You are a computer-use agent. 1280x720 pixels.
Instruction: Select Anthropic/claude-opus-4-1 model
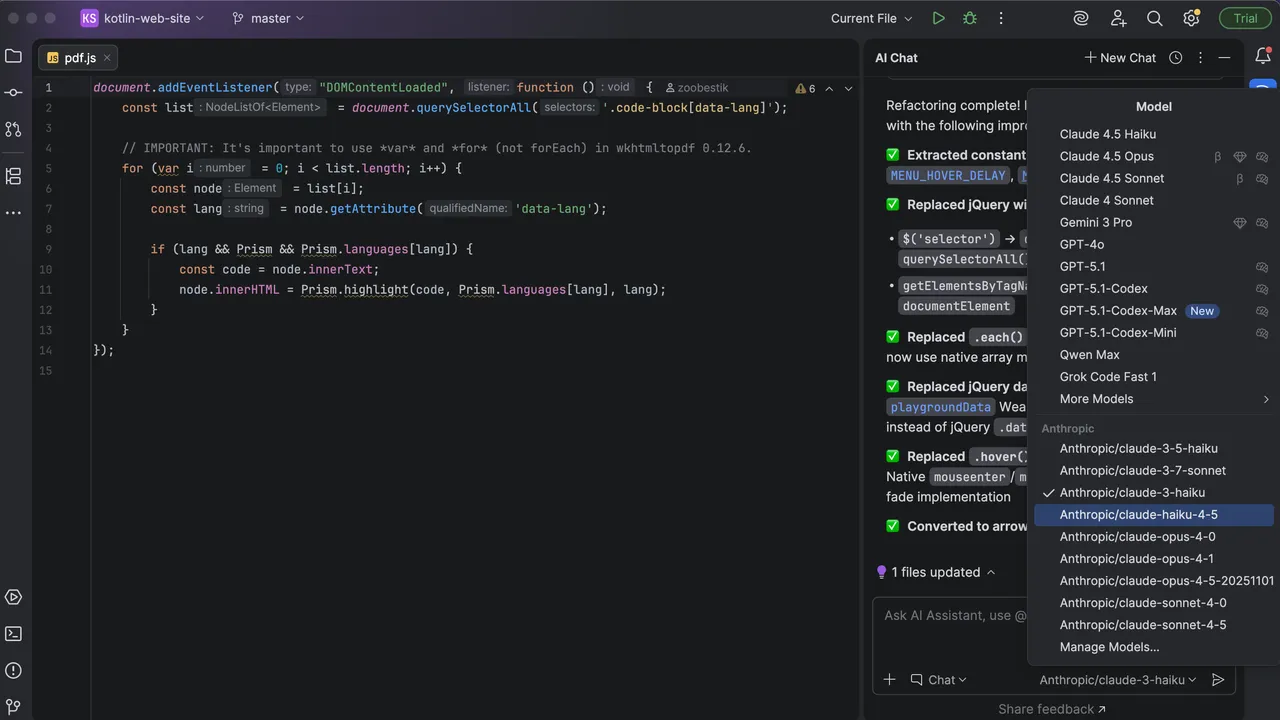[x=1154, y=559]
